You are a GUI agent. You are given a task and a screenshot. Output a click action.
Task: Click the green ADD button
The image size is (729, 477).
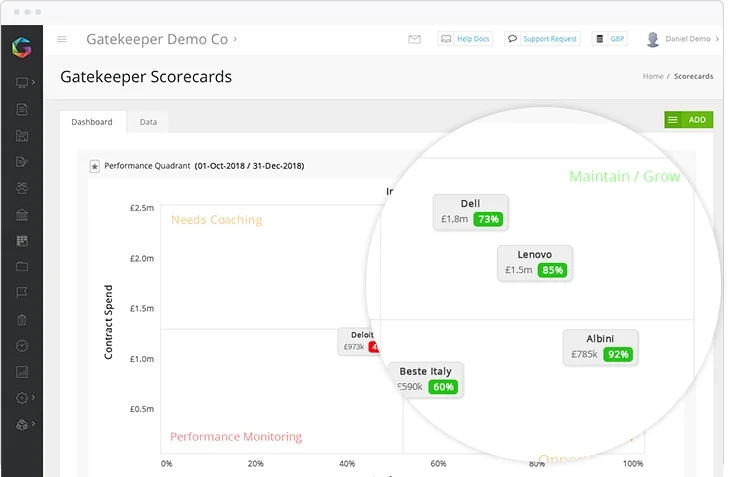pyautogui.click(x=697, y=120)
